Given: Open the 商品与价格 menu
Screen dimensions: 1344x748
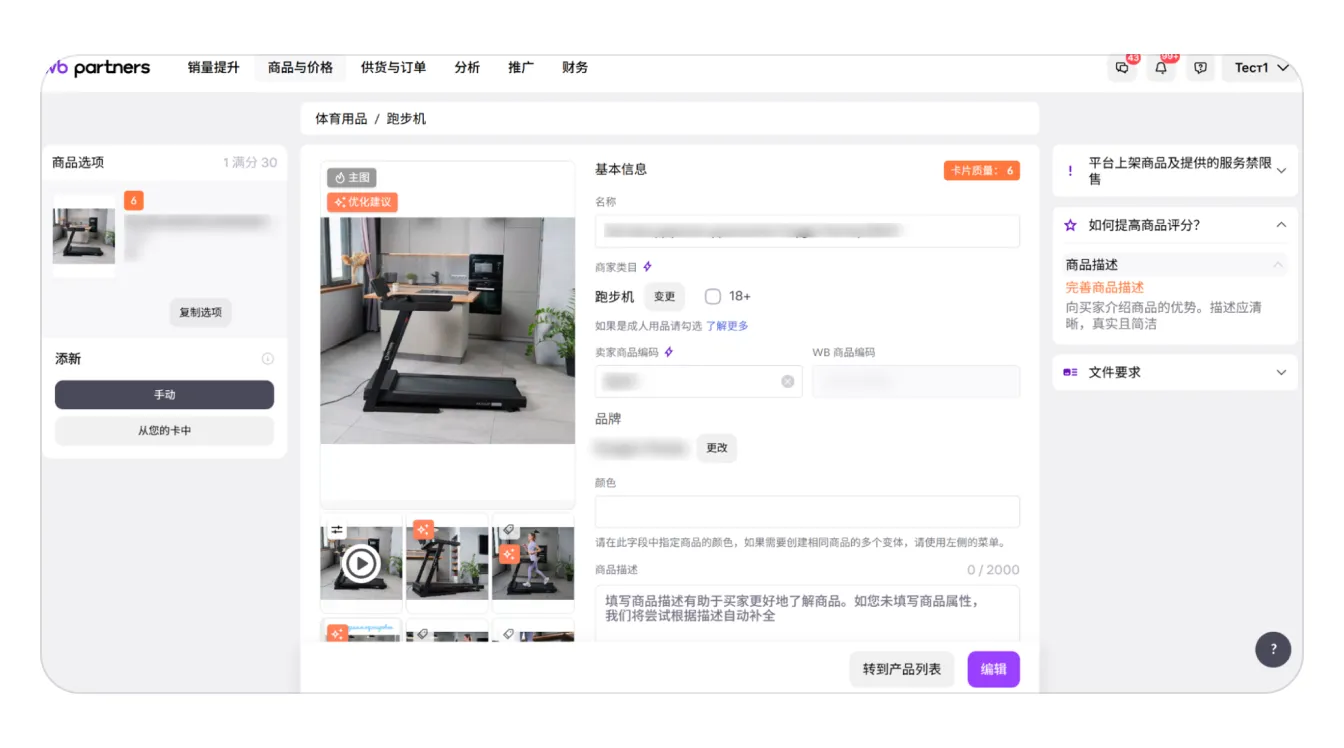Looking at the screenshot, I should click(x=301, y=68).
